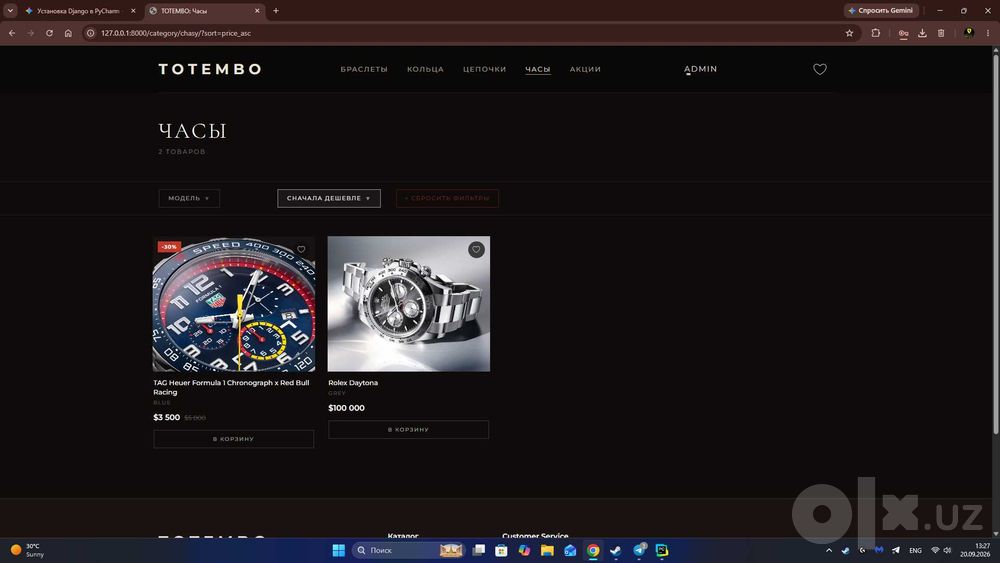Open TAG Heuer Formula 1 Chronograph title
The image size is (1000, 563).
(x=231, y=387)
